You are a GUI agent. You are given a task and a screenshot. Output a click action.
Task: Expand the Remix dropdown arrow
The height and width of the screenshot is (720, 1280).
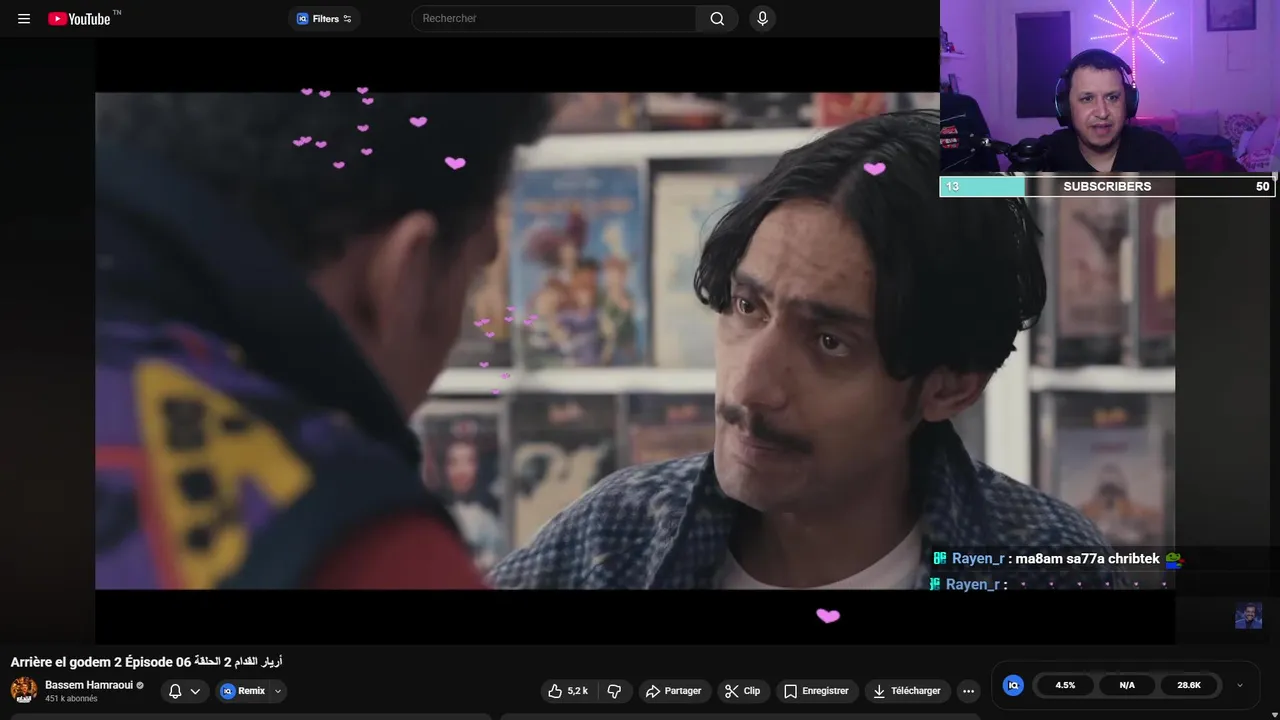coord(278,691)
